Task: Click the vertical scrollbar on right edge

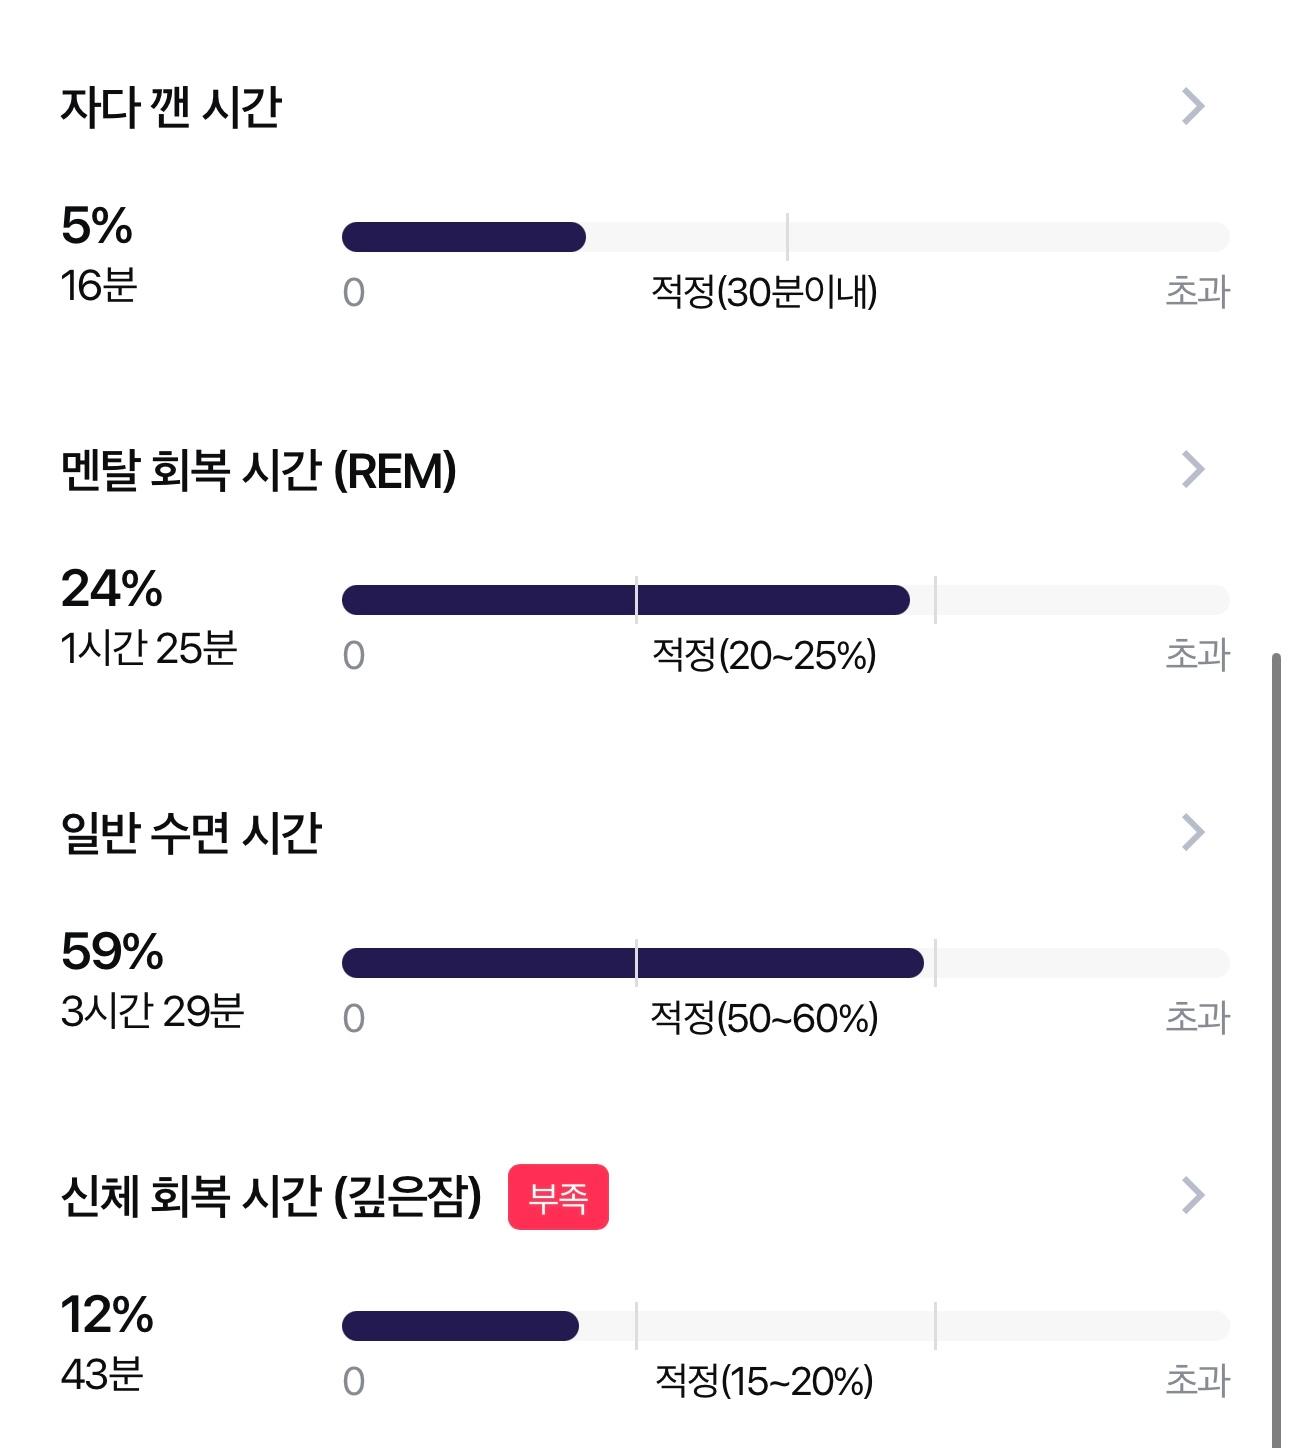Action: pyautogui.click(x=1276, y=1050)
